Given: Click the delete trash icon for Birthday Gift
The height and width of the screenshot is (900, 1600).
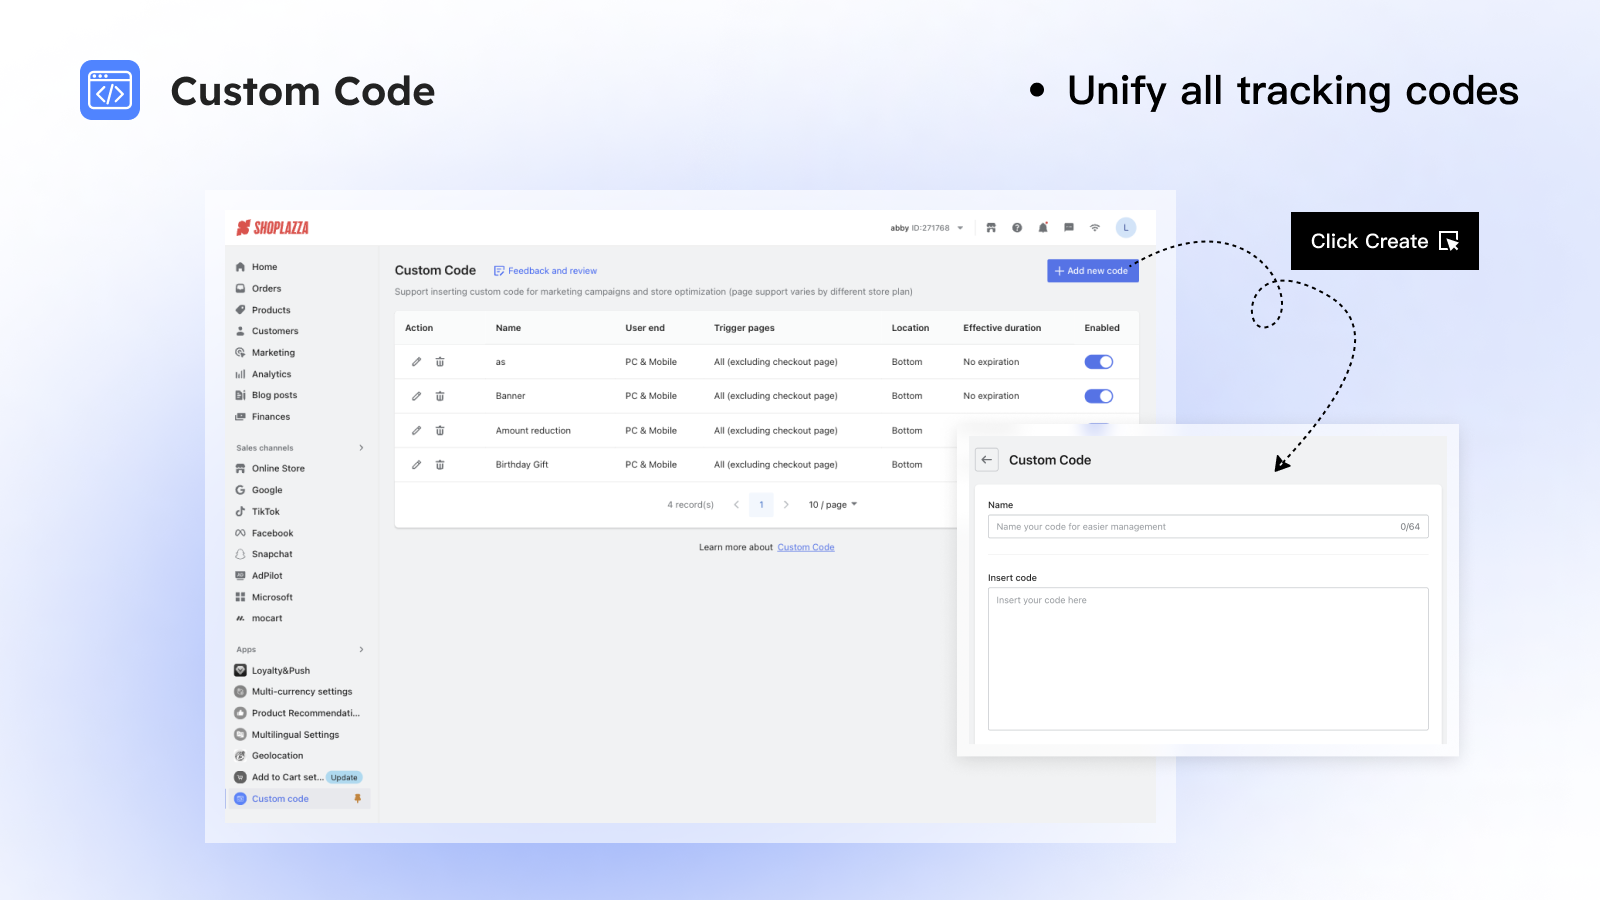Looking at the screenshot, I should [x=440, y=464].
